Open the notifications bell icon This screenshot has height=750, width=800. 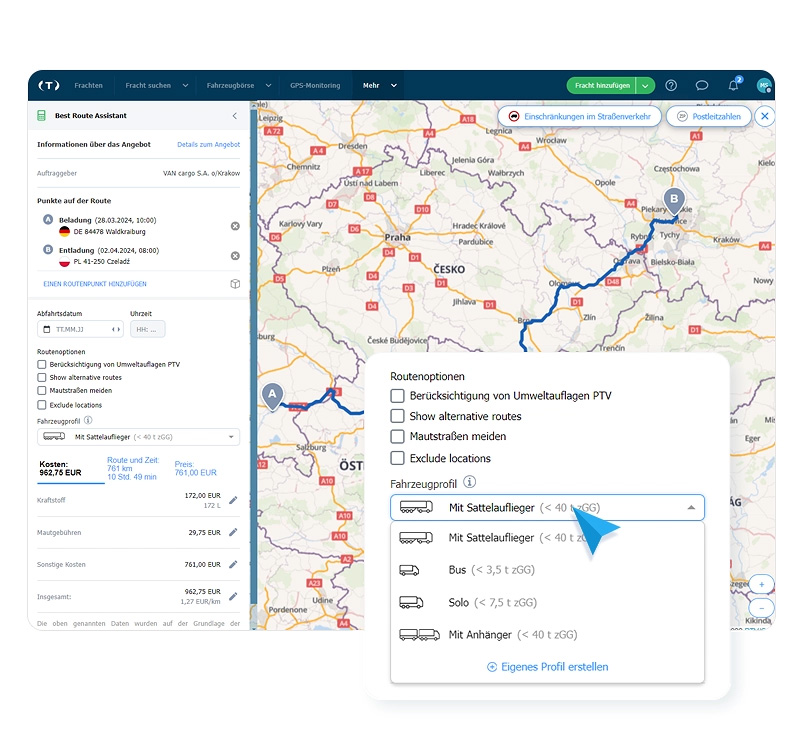(x=733, y=85)
